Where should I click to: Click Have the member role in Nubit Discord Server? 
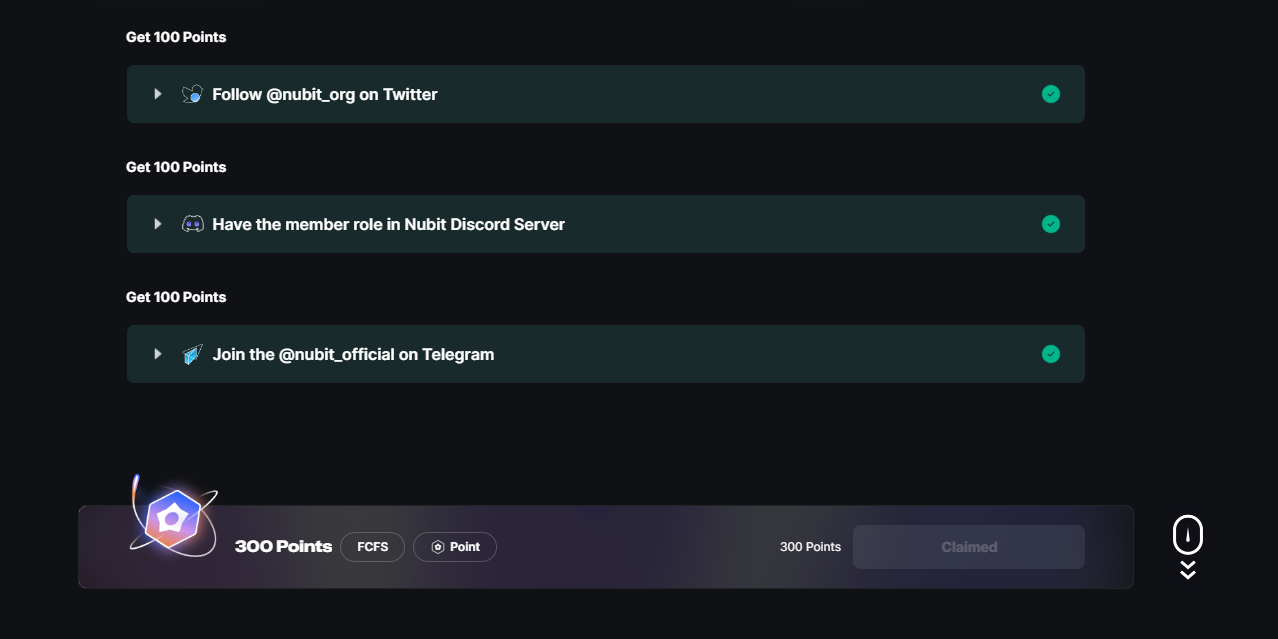pos(389,224)
